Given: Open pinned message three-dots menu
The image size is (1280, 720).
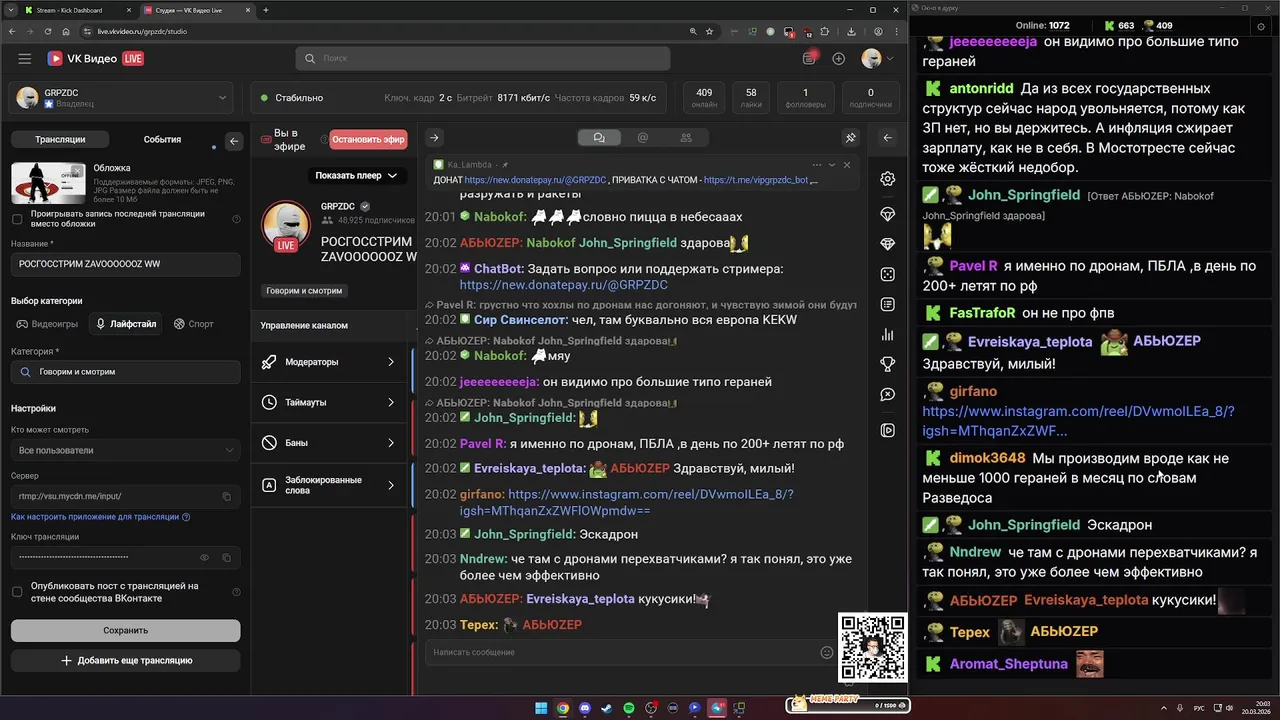Looking at the screenshot, I should (x=817, y=165).
